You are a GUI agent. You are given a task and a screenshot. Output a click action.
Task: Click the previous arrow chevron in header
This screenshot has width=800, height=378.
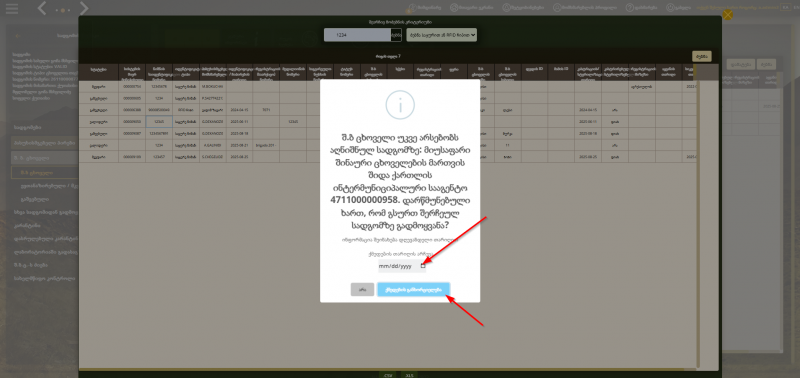[x=43, y=8]
